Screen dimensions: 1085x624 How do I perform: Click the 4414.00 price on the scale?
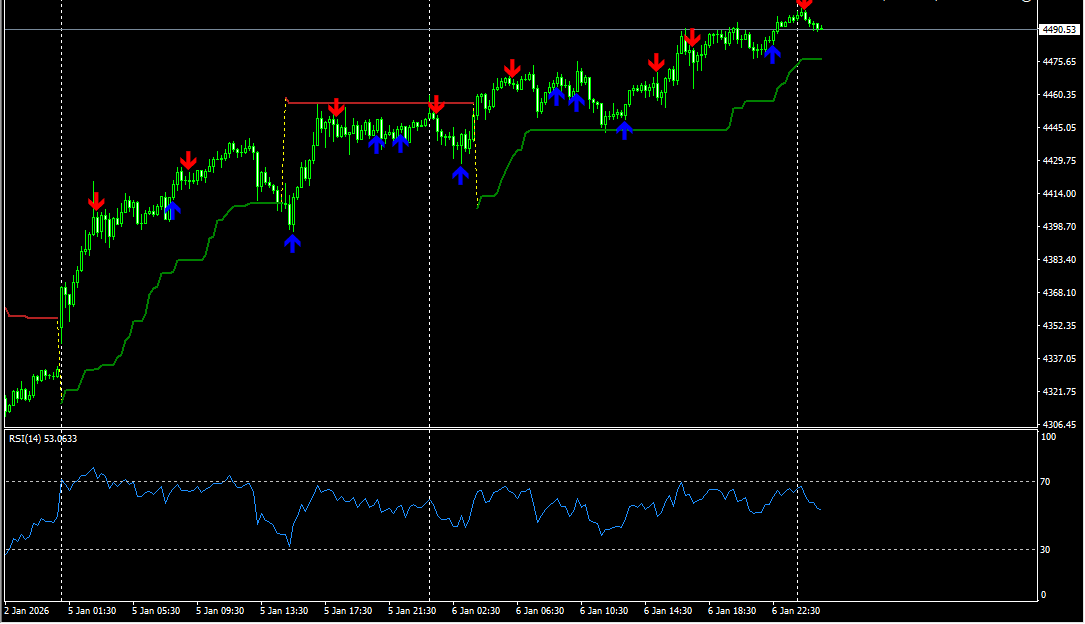pos(1057,194)
